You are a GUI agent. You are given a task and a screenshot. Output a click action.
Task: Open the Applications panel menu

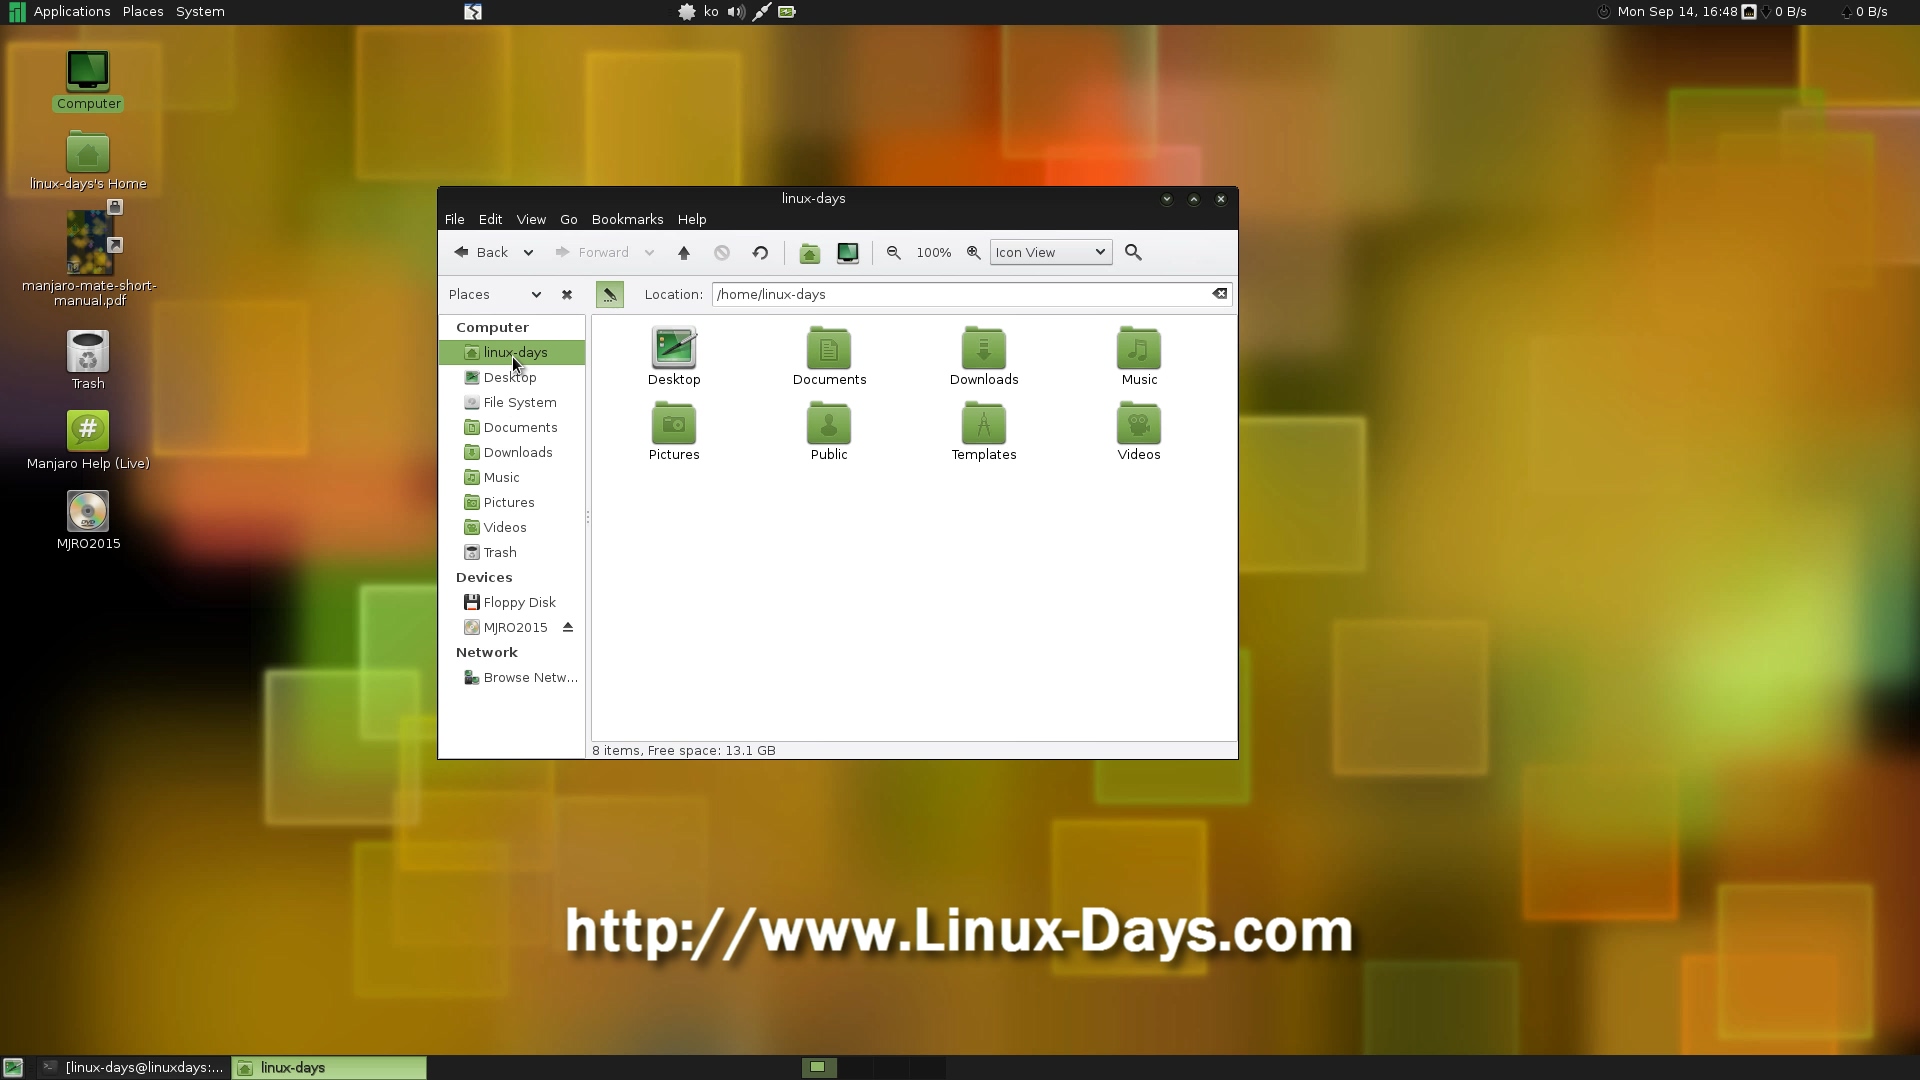point(60,12)
